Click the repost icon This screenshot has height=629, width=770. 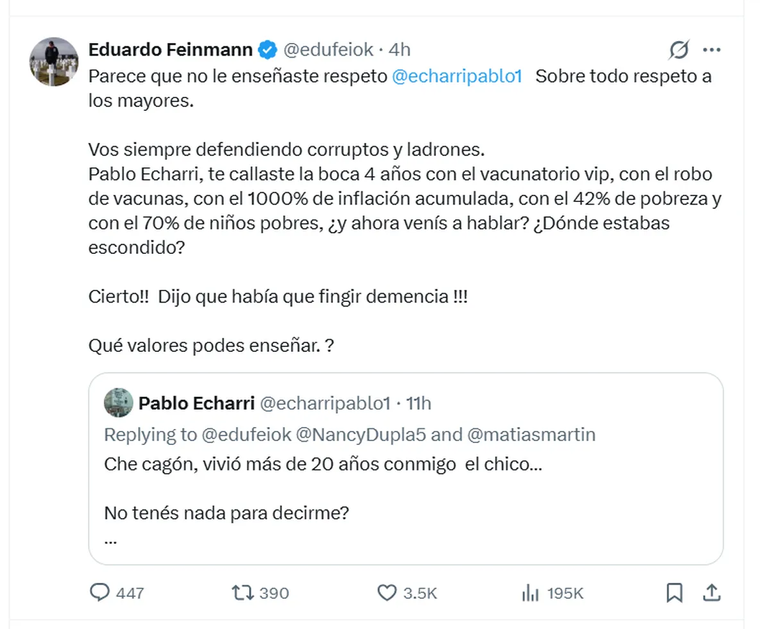(242, 592)
